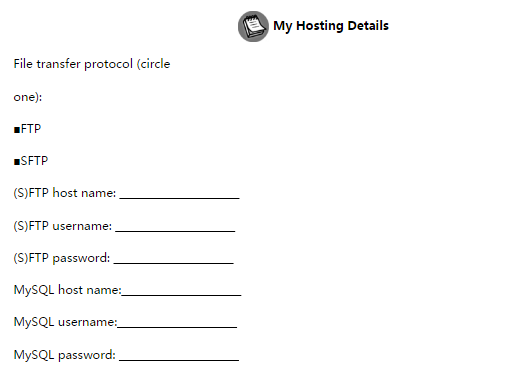The width and height of the screenshot is (521, 365).
Task: Click the (S)FTP password label
Action: pos(62,258)
